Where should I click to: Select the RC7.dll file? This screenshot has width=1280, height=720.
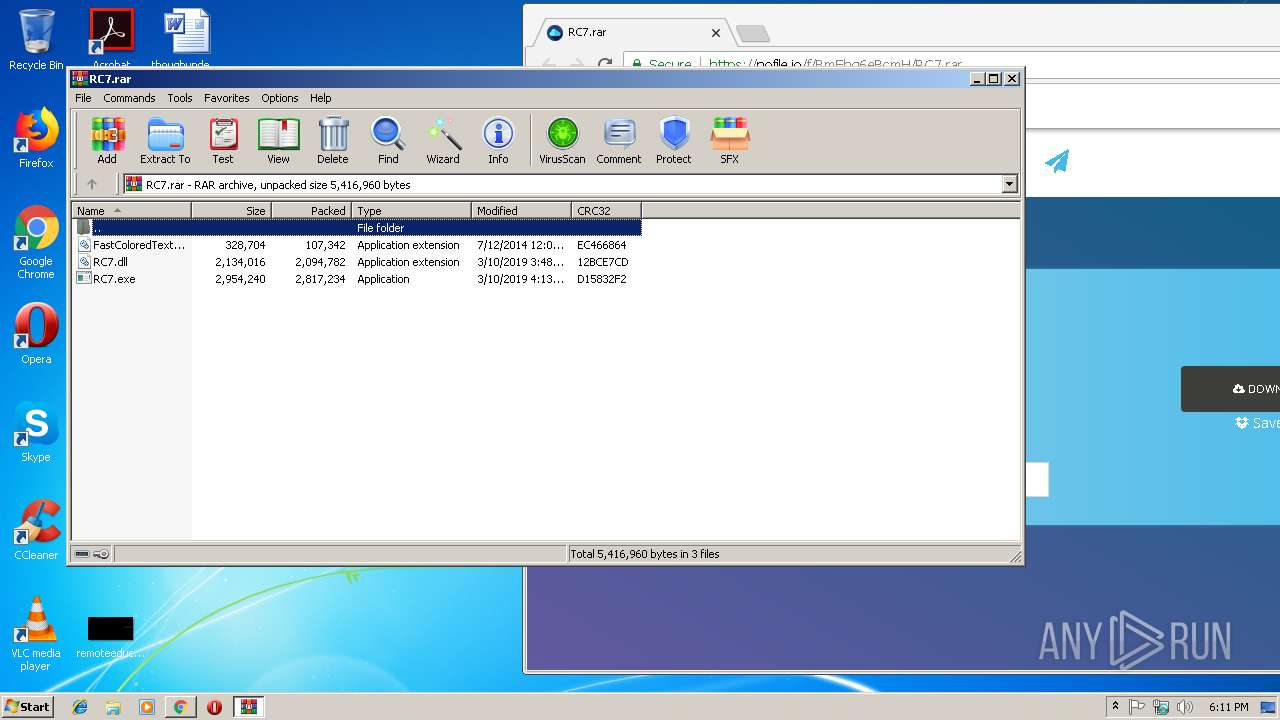click(x=110, y=262)
